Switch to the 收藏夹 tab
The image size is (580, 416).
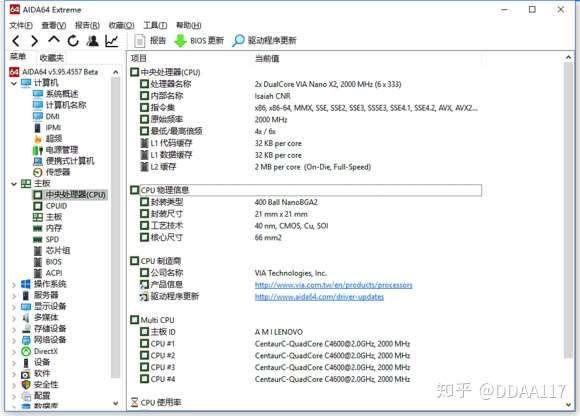tap(51, 58)
